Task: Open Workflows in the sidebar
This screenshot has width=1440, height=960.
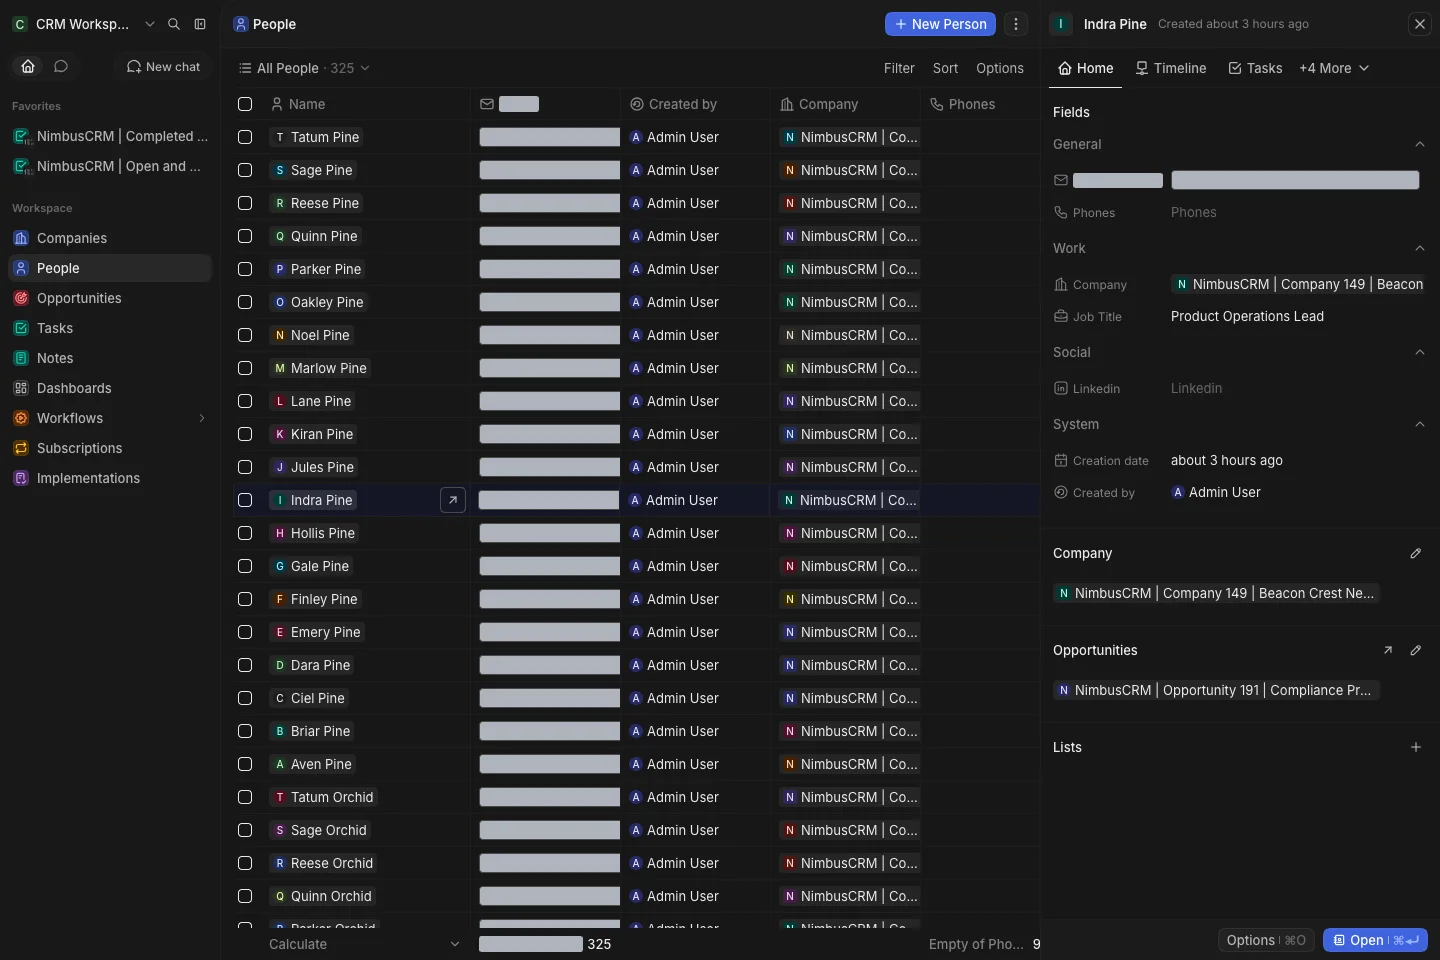Action: [x=110, y=418]
